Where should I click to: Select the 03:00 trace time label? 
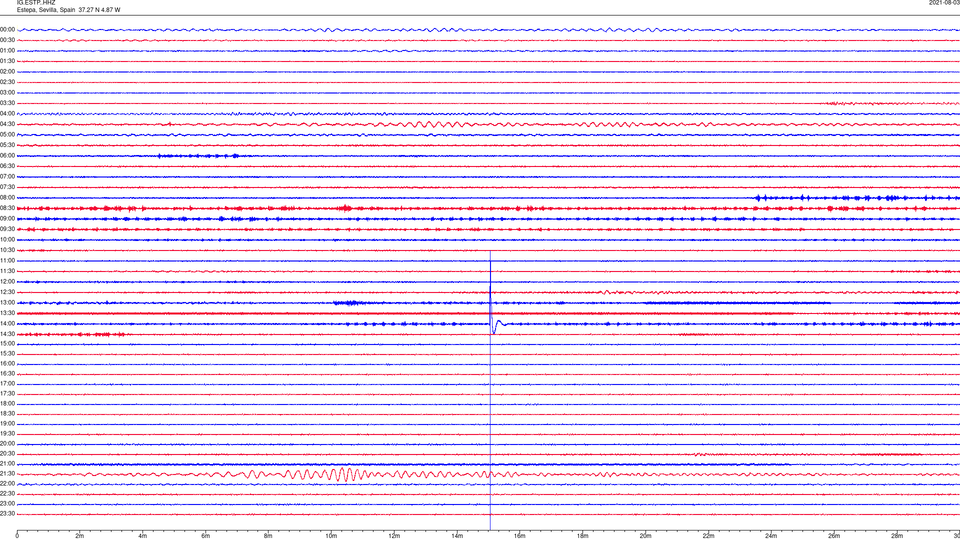(7, 93)
